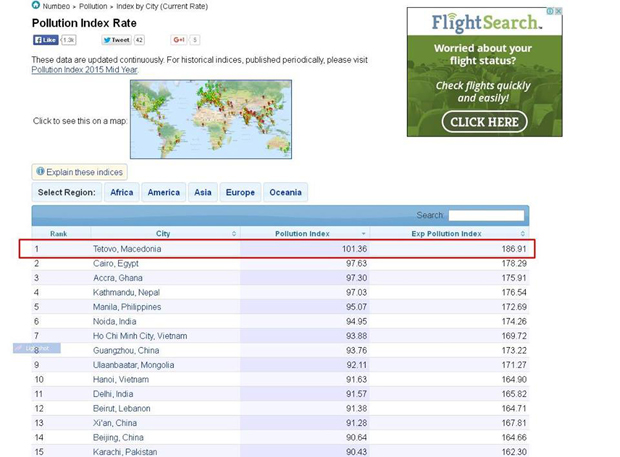Click the AdChoices info icon on ad
Image resolution: width=620 pixels, height=457 pixels.
pyautogui.click(x=550, y=11)
